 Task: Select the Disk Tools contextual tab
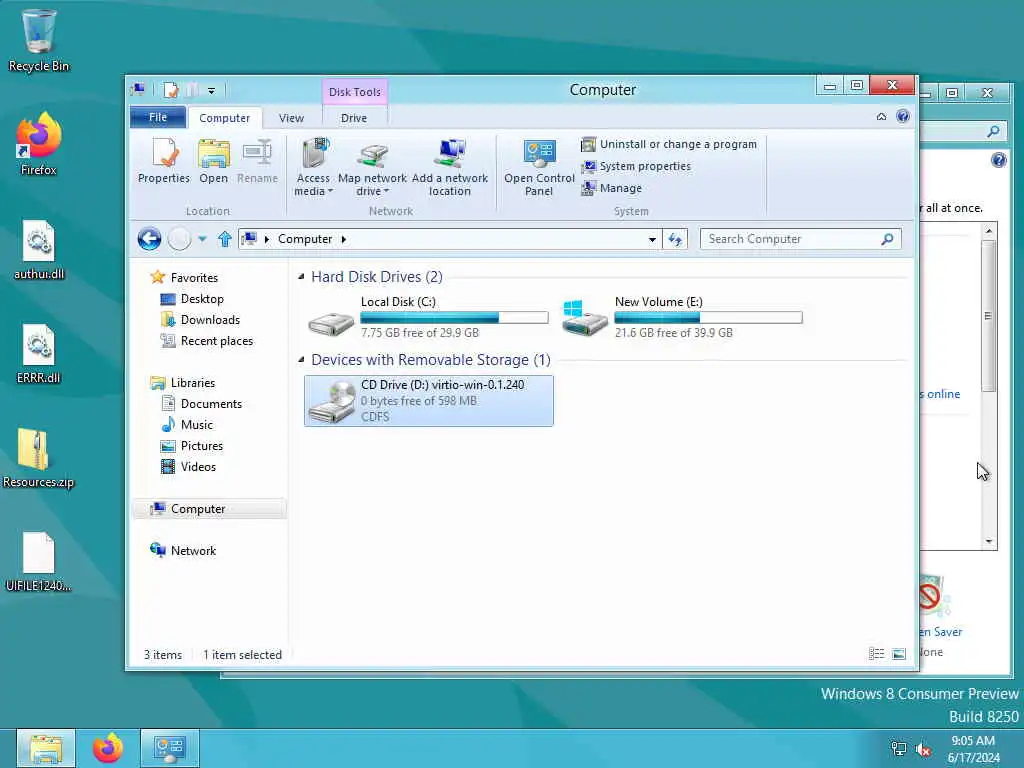[355, 92]
